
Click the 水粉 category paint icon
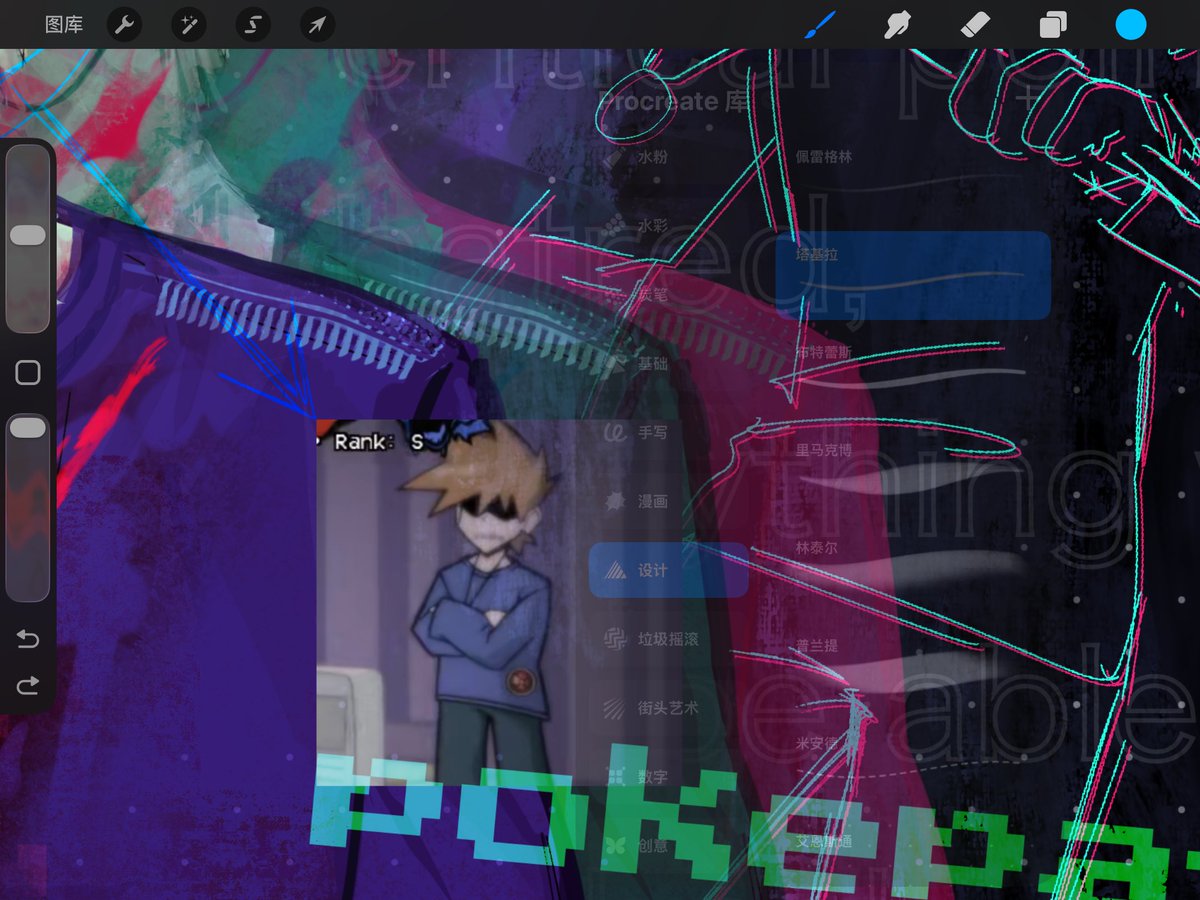click(x=617, y=157)
